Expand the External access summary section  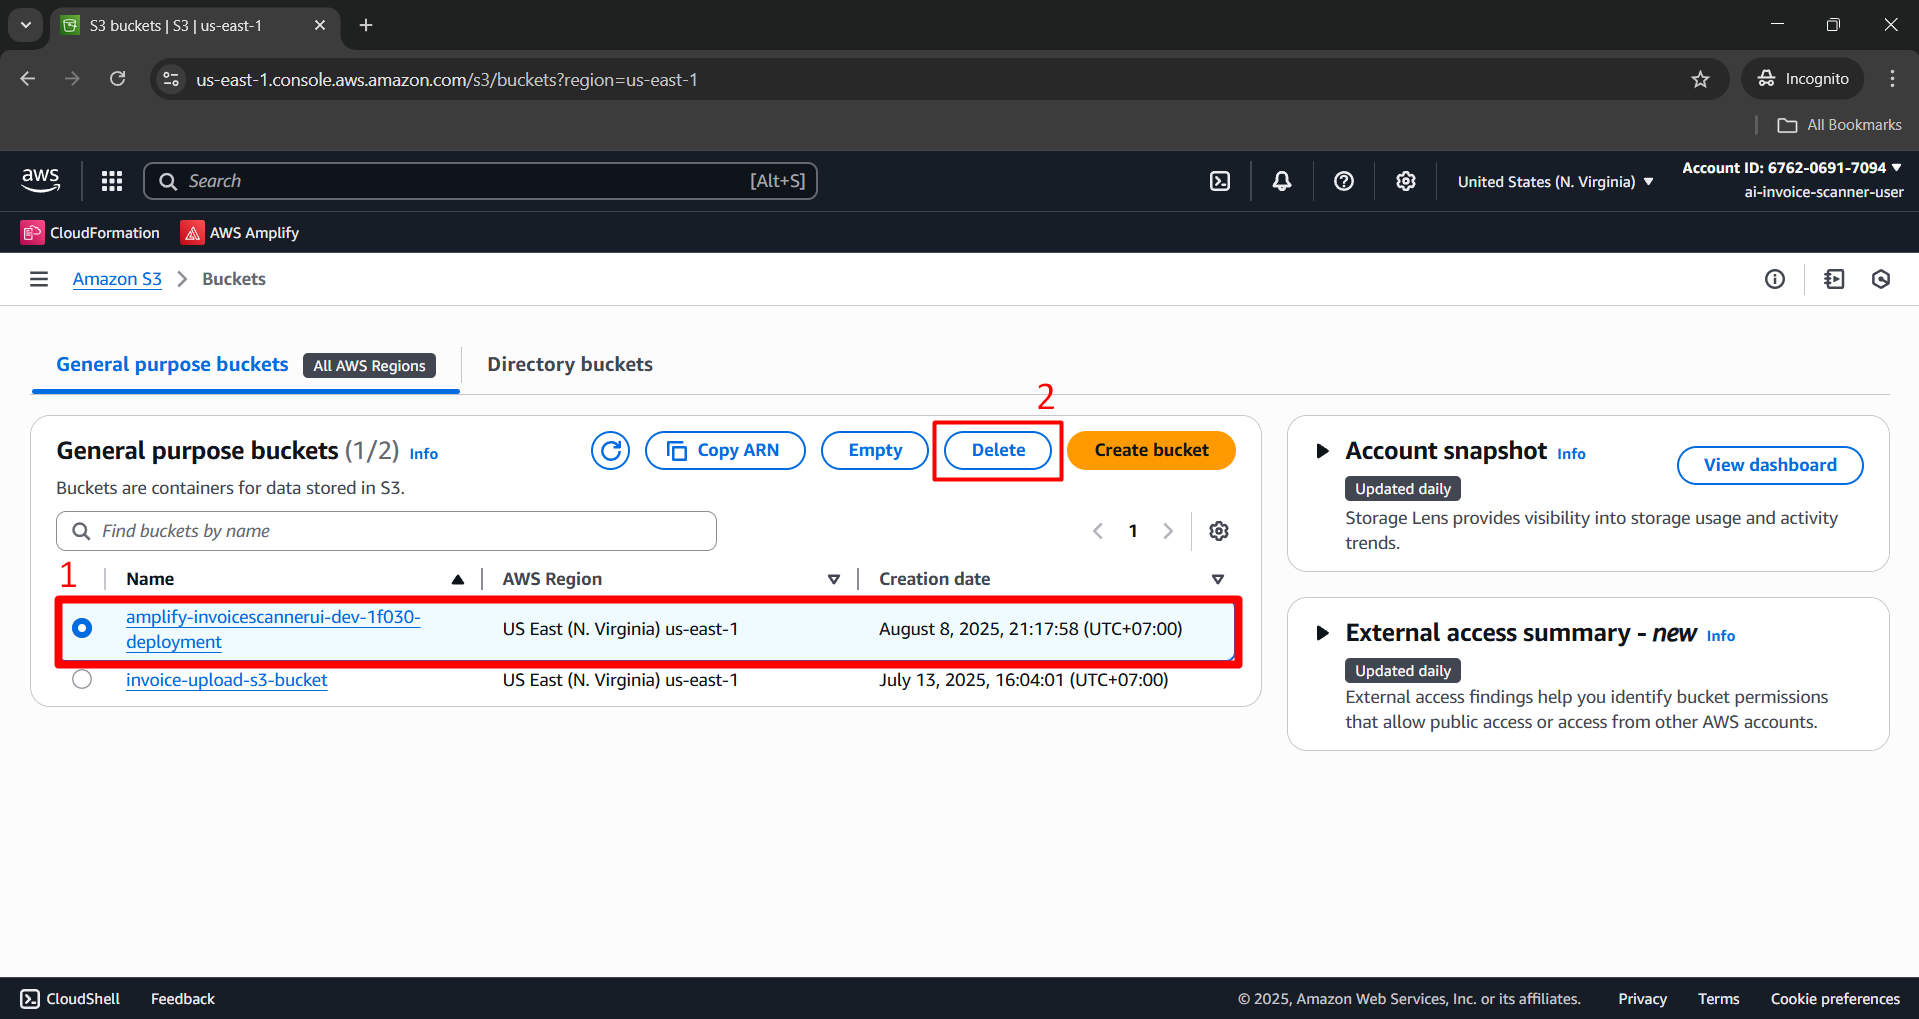(1322, 633)
